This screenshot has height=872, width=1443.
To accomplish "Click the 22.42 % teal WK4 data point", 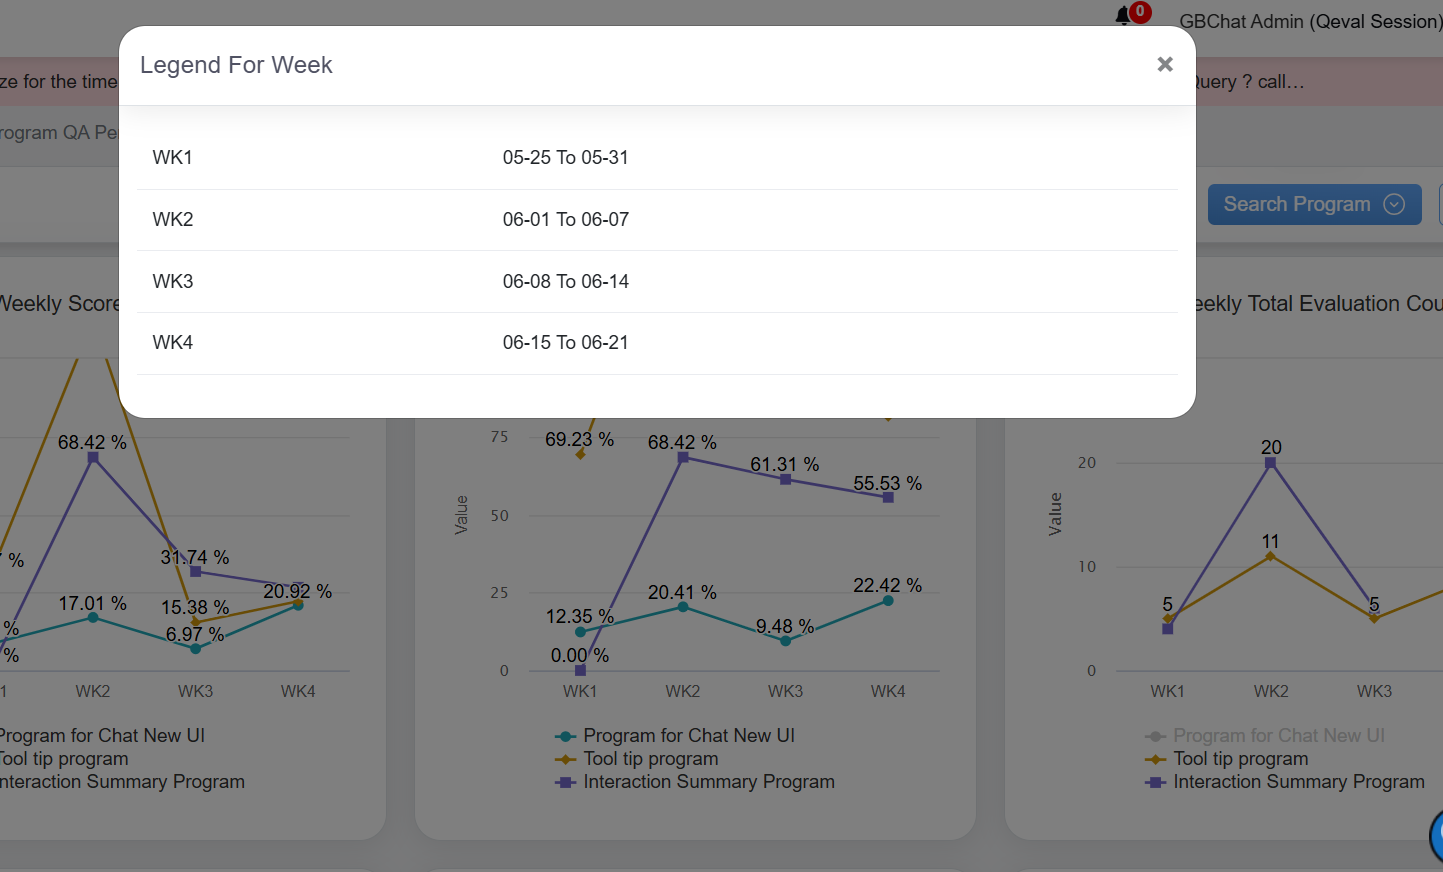I will [888, 601].
